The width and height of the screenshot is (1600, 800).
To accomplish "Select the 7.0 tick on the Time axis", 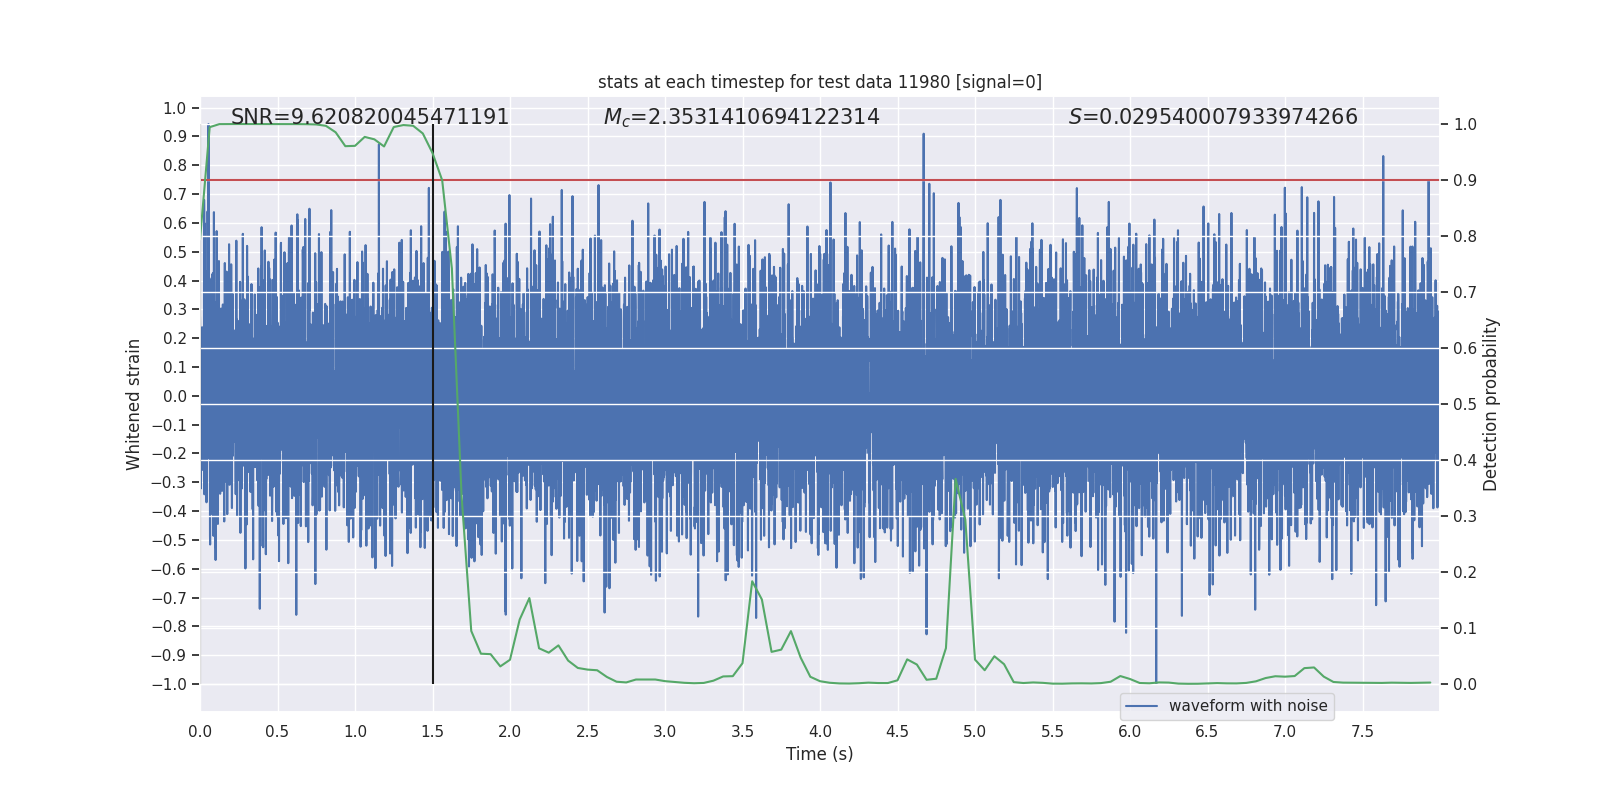I will (1285, 731).
